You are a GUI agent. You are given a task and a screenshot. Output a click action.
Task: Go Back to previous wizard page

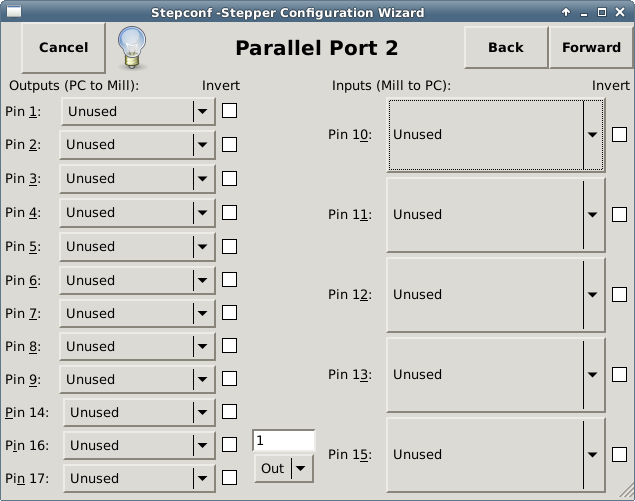pos(505,47)
